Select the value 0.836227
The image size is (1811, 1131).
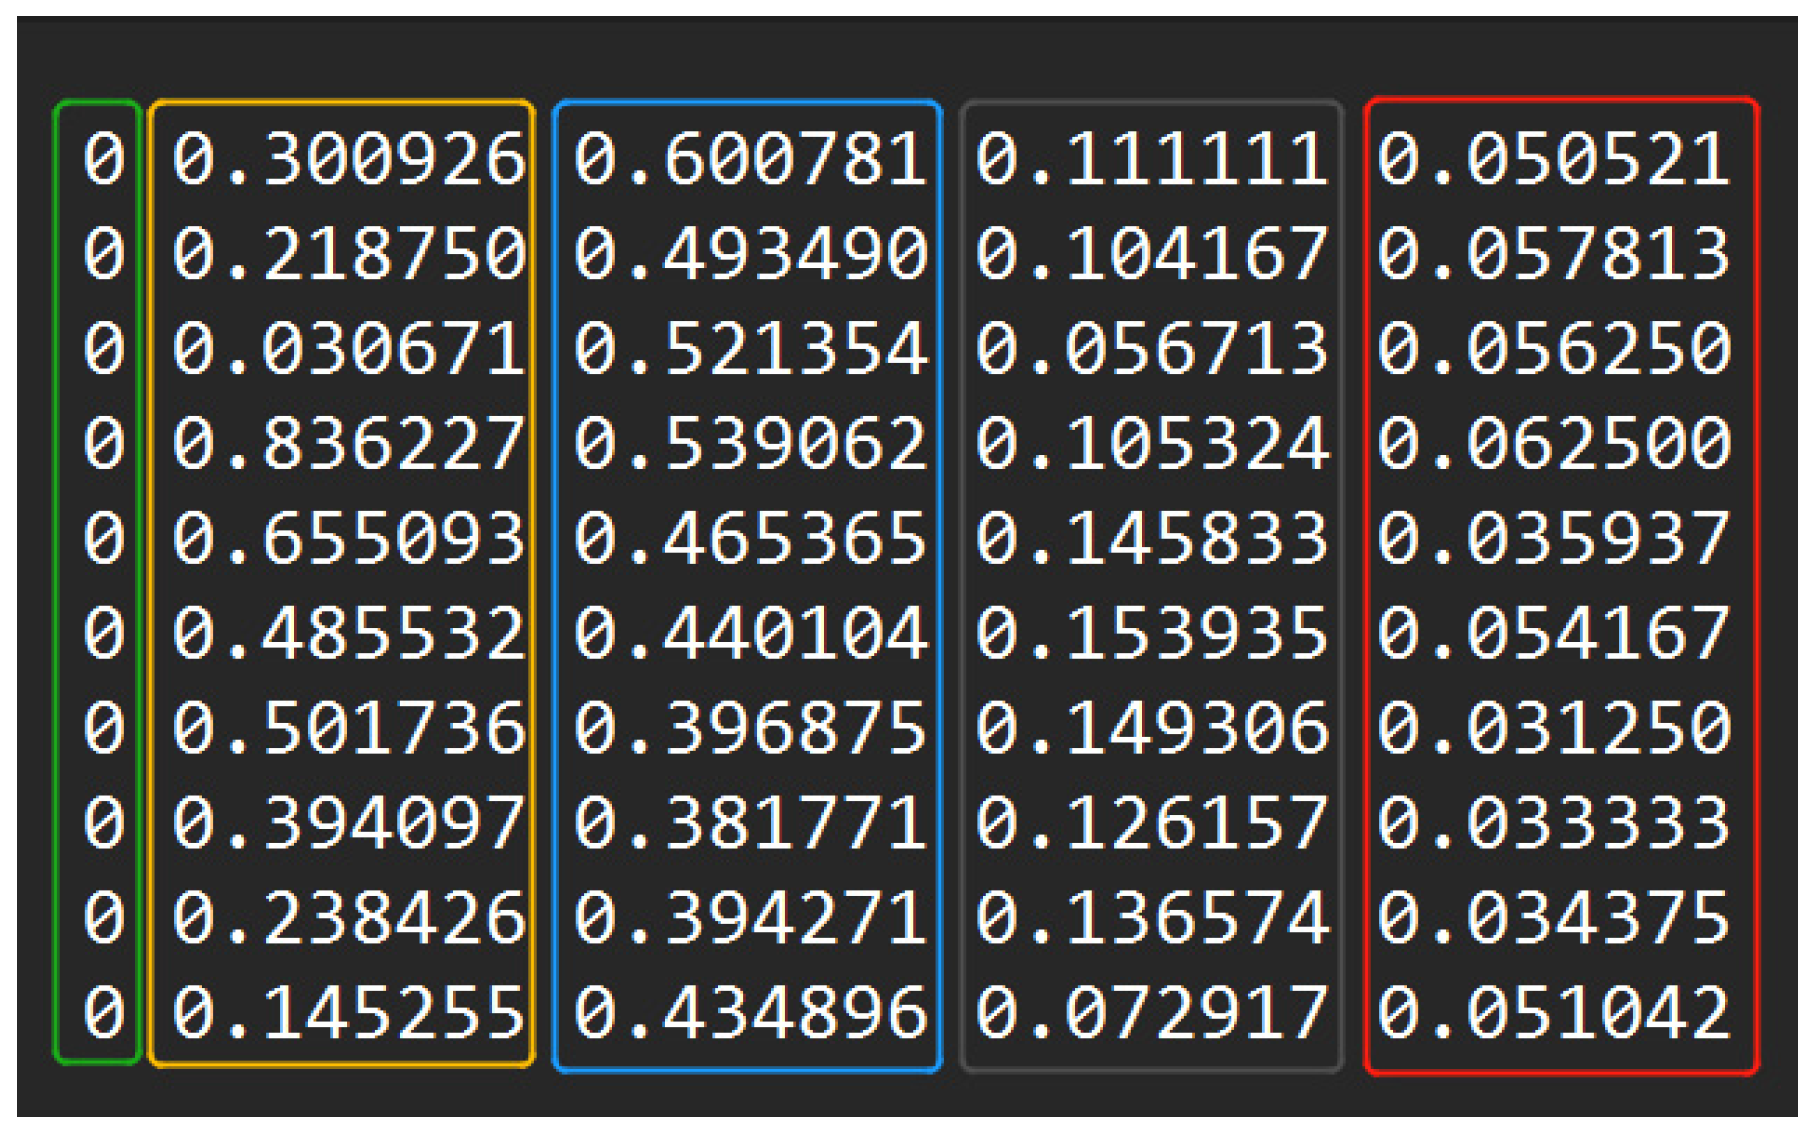click(347, 444)
